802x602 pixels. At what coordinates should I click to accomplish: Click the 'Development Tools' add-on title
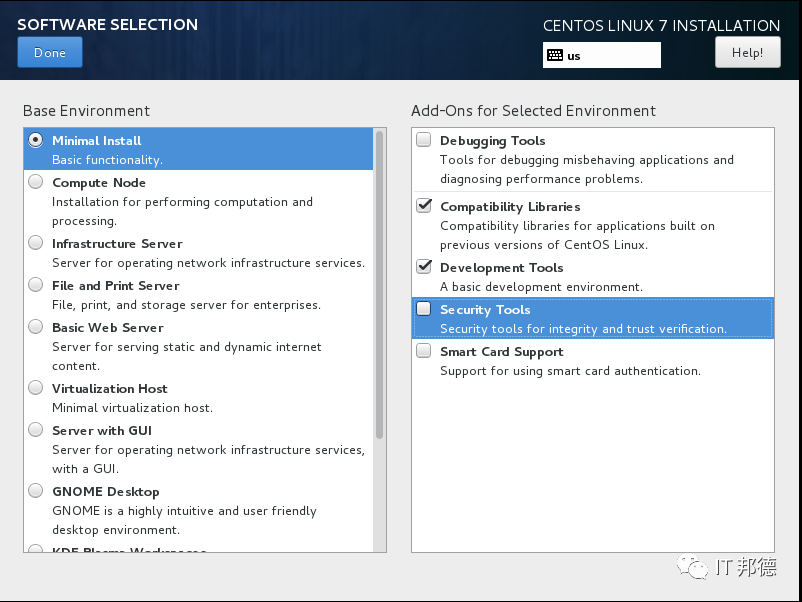(502, 267)
